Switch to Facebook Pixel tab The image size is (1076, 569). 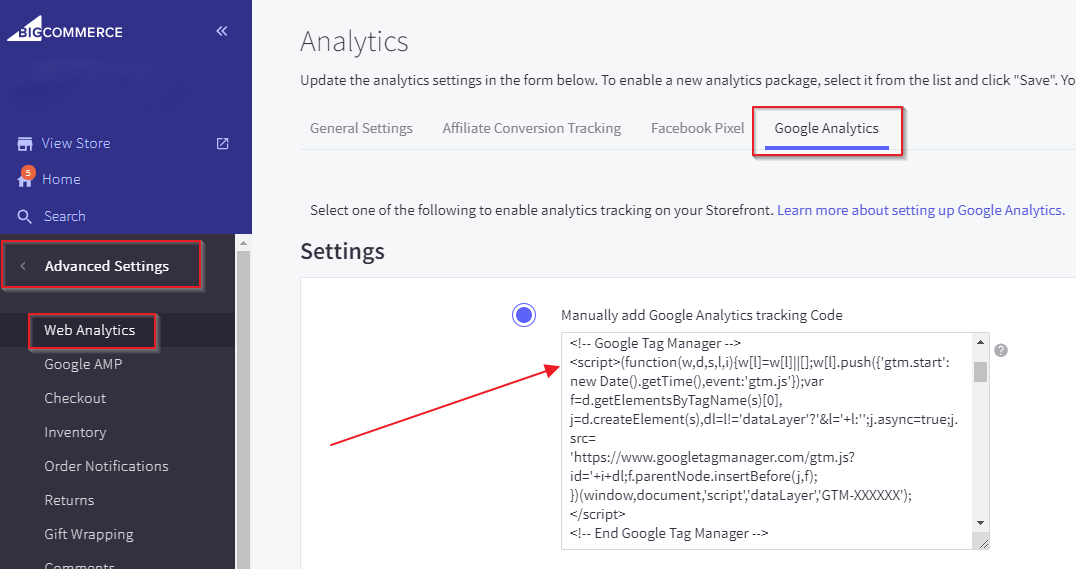[697, 128]
